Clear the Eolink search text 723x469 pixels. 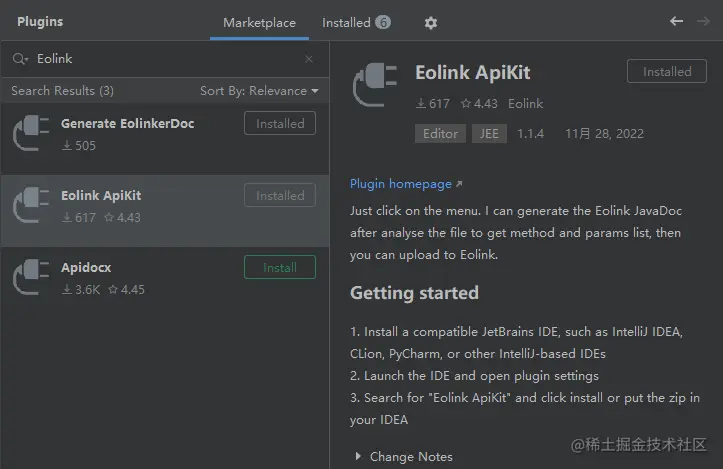[x=308, y=59]
